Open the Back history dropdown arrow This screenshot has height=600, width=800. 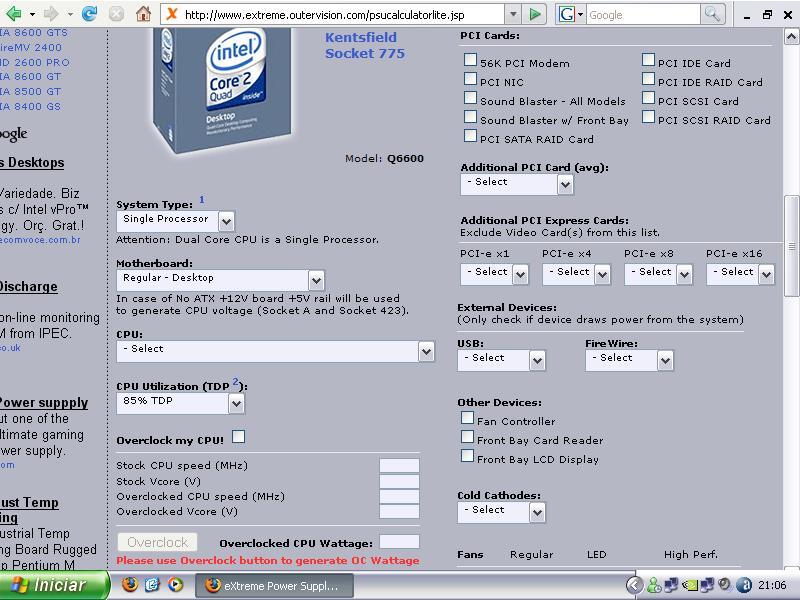point(32,14)
